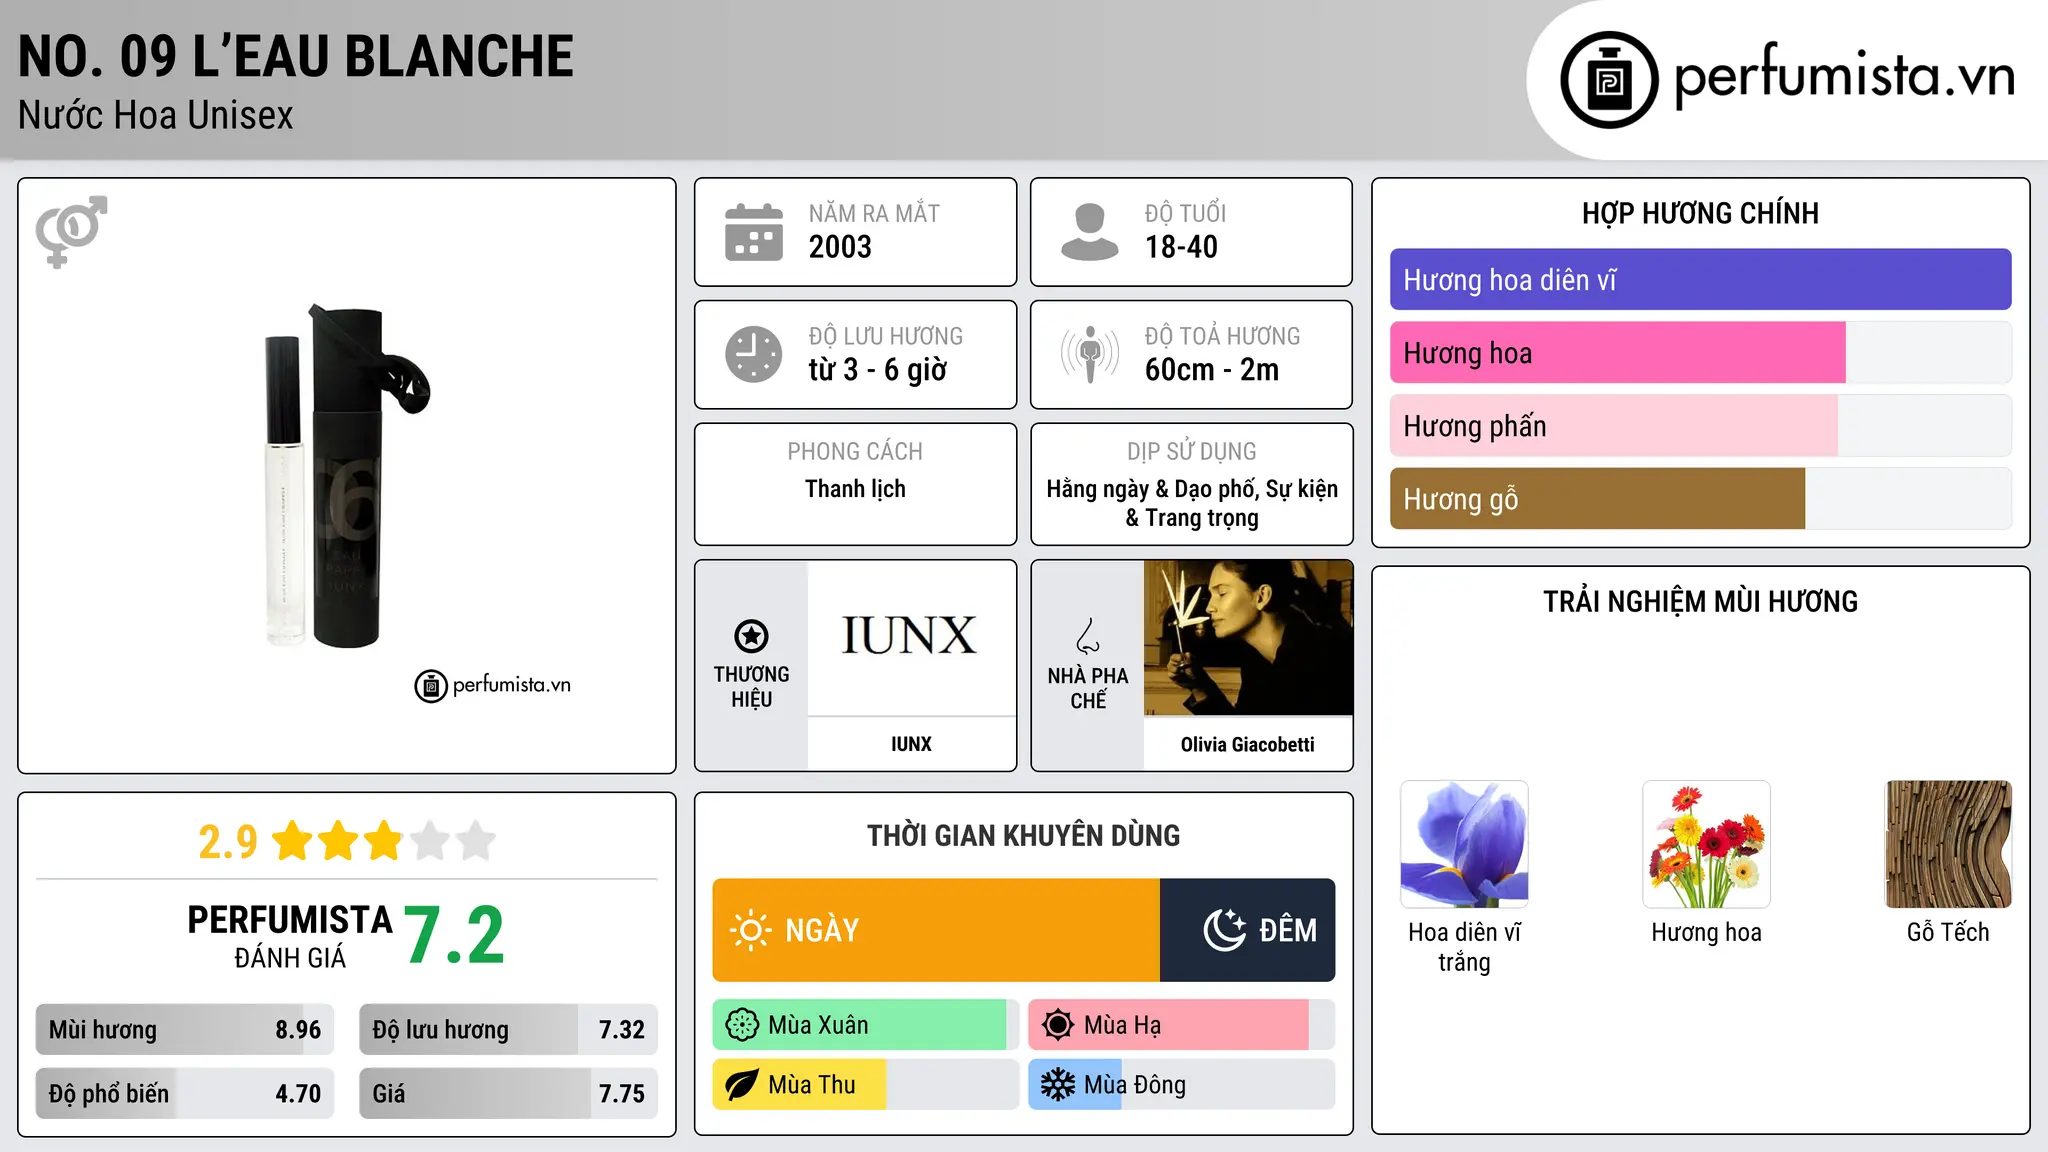Open the Hương hoa bouquet thumbnail
2048x1152 pixels.
(1706, 844)
